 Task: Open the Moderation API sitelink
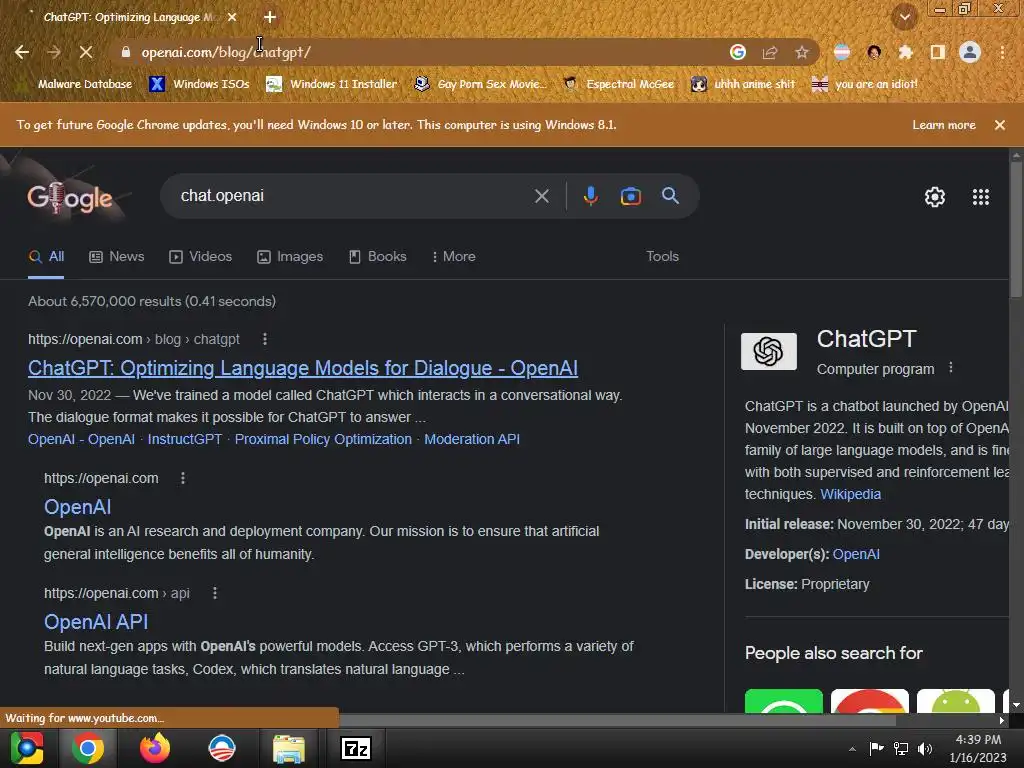coord(472,440)
